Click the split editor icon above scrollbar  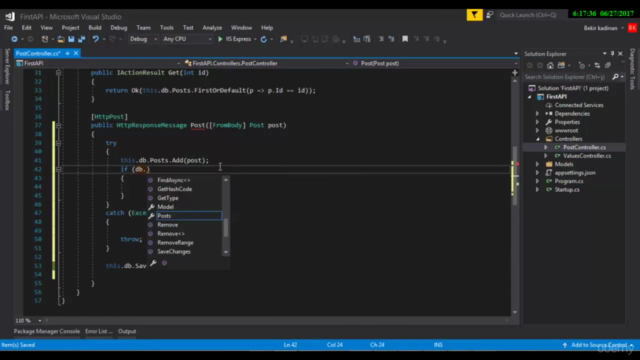[x=515, y=73]
